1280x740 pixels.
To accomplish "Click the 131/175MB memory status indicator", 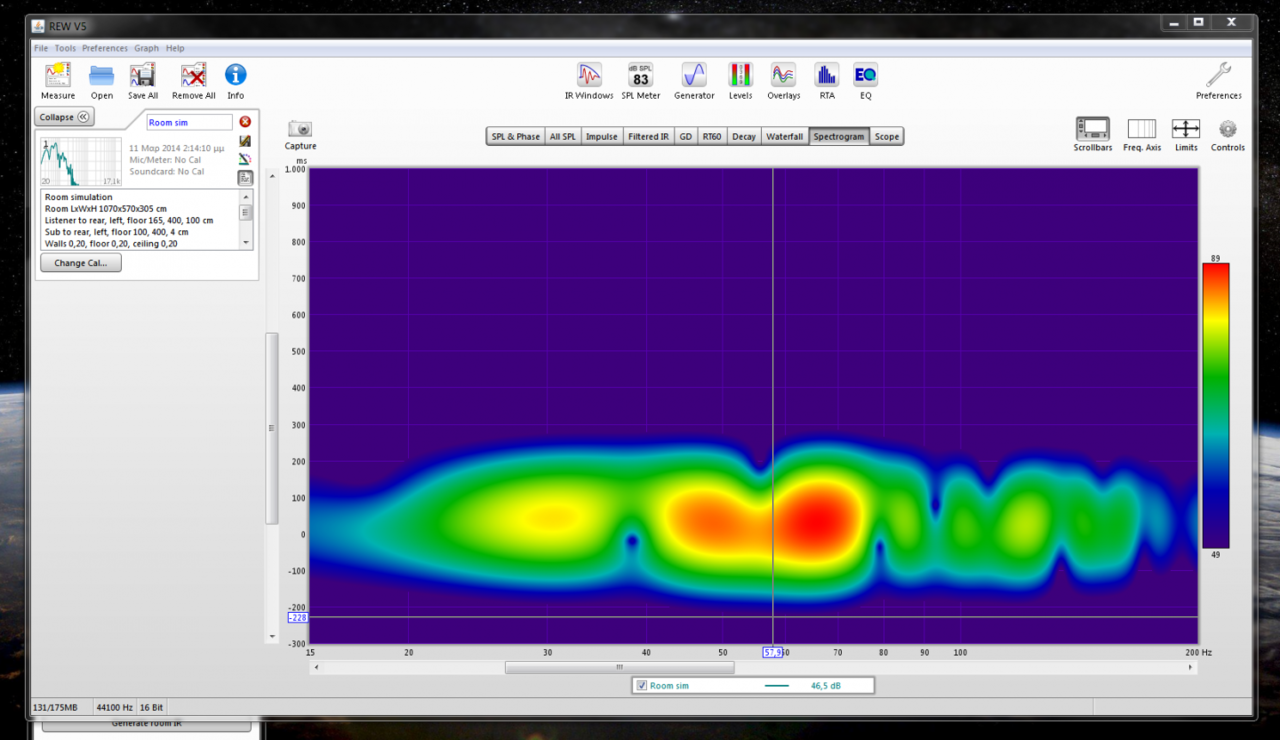I will [56, 707].
